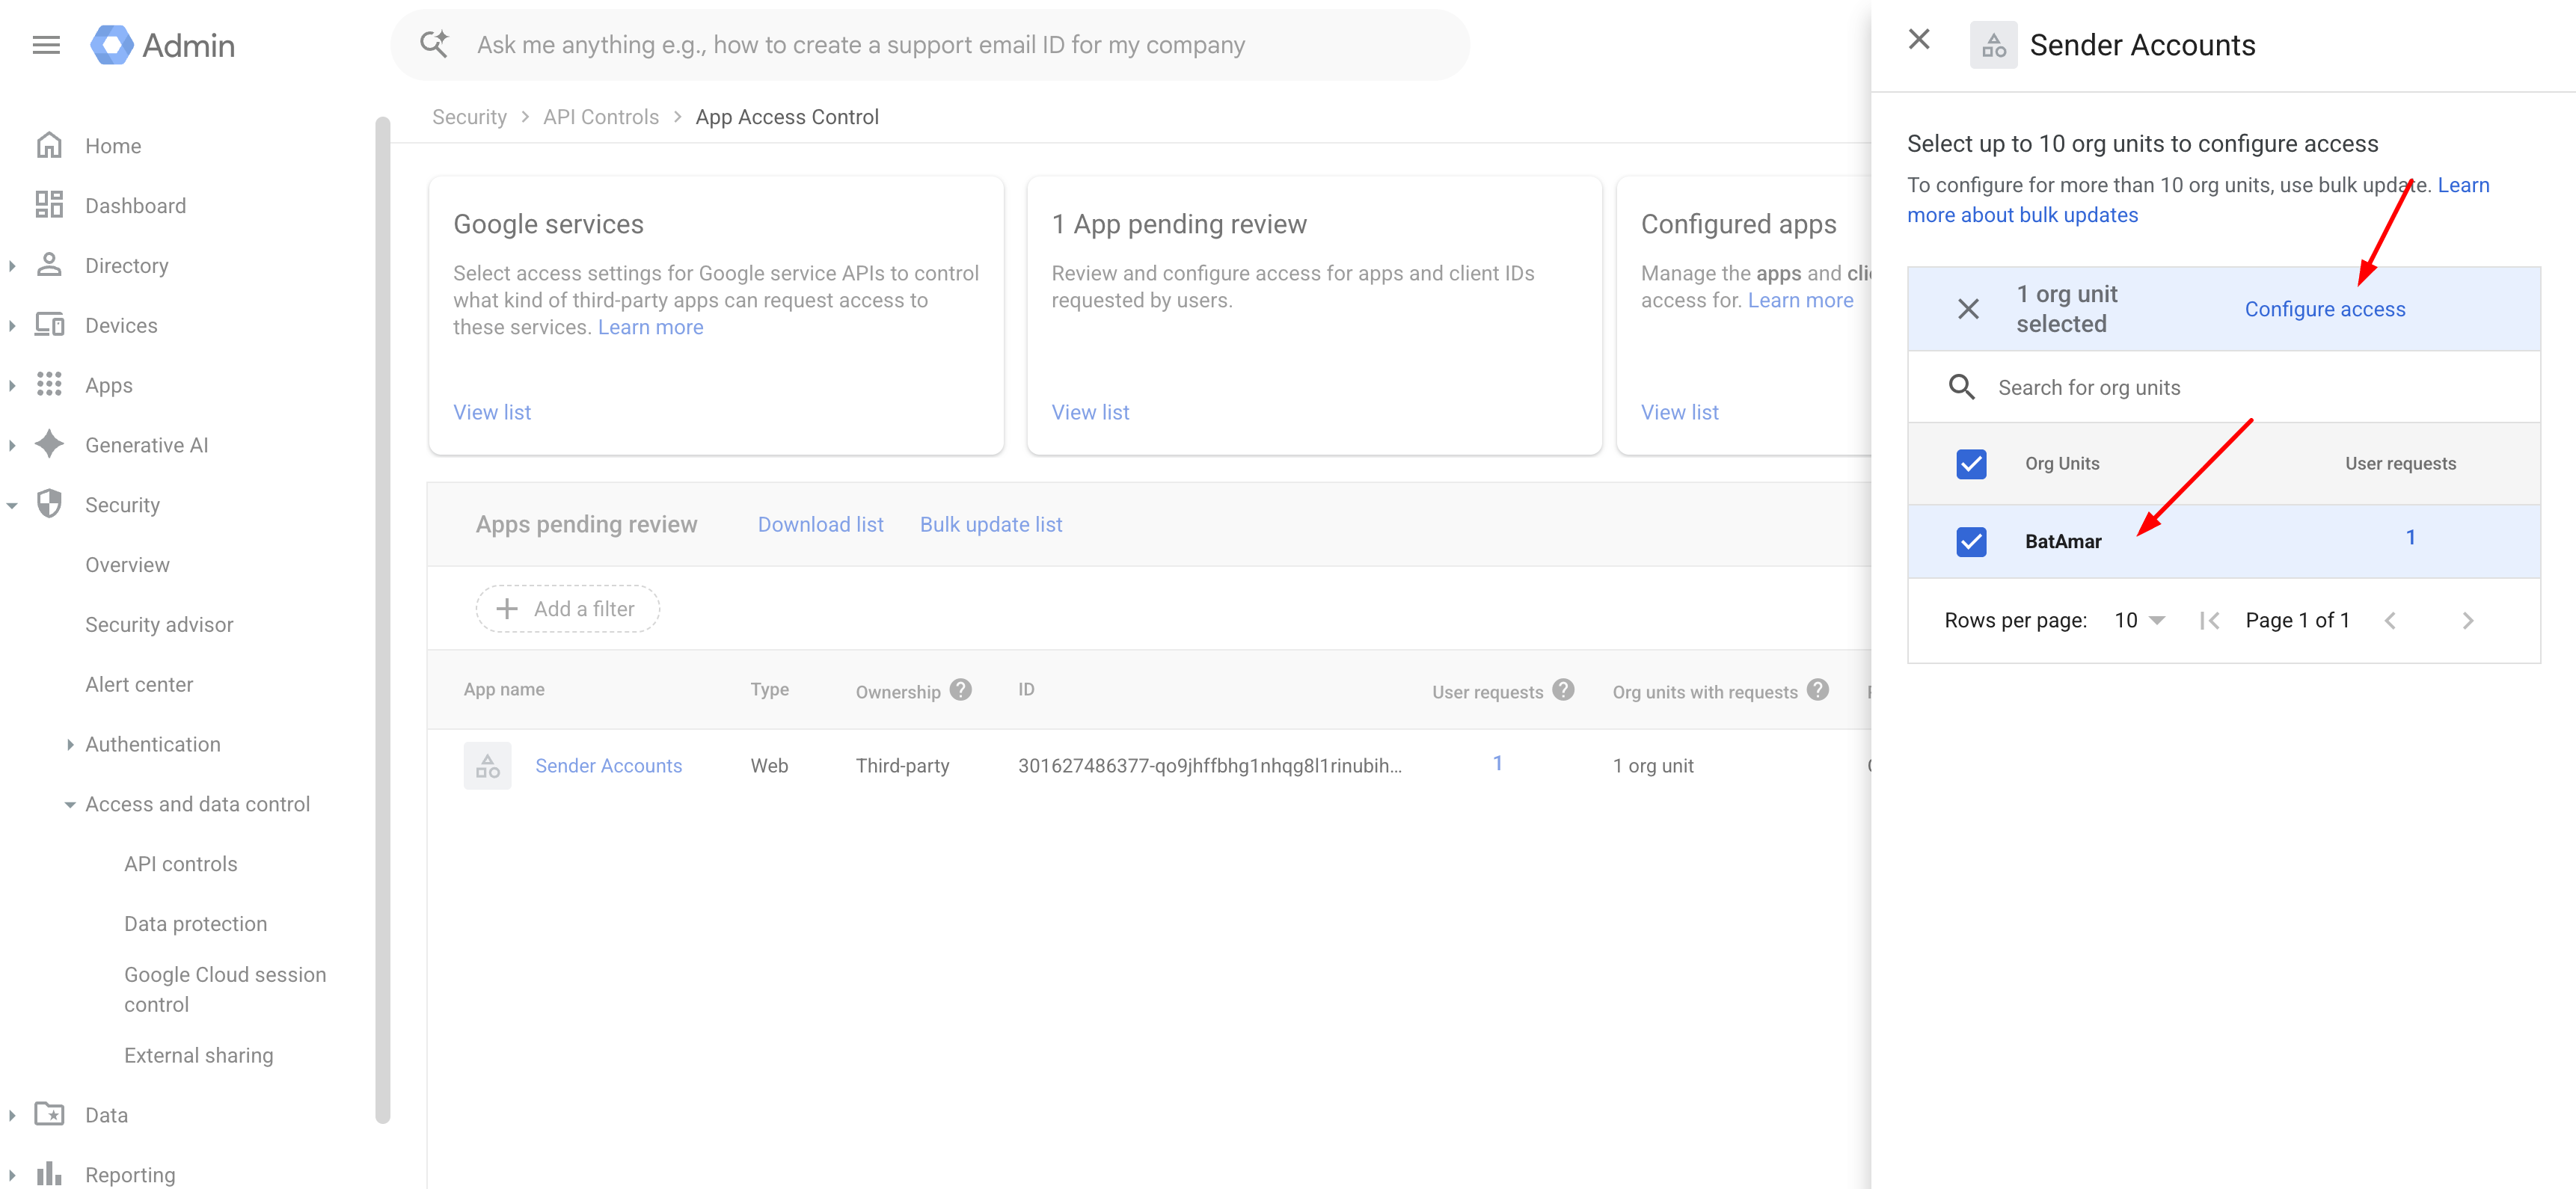This screenshot has height=1189, width=2576.
Task: Go to first page of org units
Action: click(2210, 621)
